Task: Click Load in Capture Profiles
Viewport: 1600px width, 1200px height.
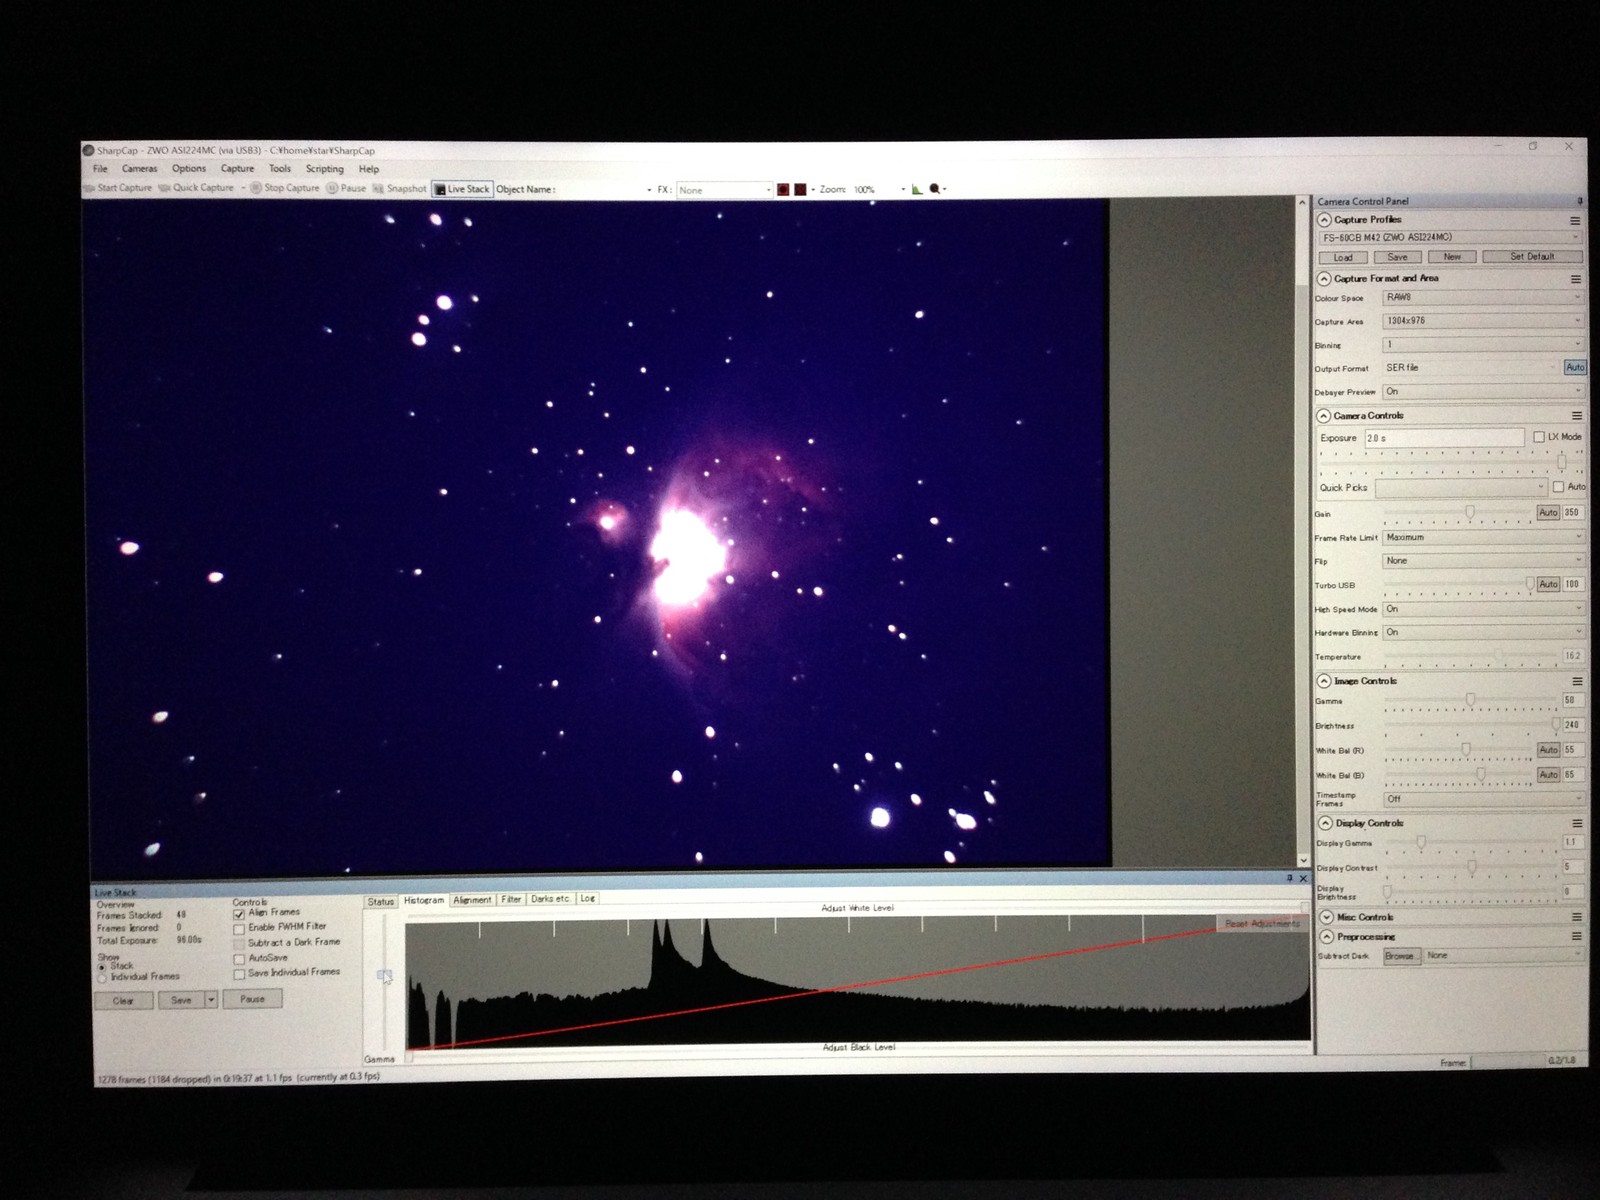Action: [1343, 258]
